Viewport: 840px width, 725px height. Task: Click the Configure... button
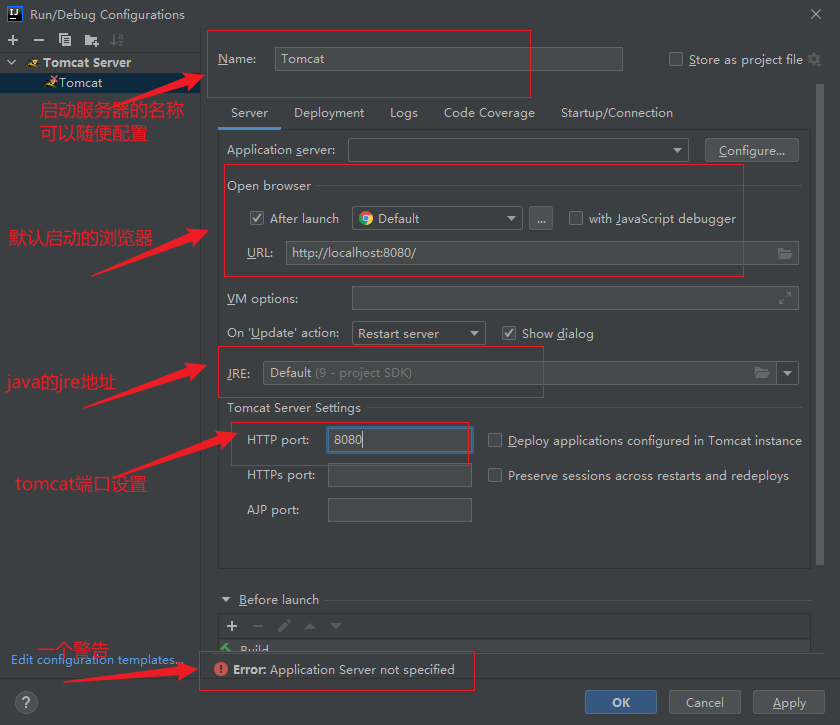tap(752, 151)
